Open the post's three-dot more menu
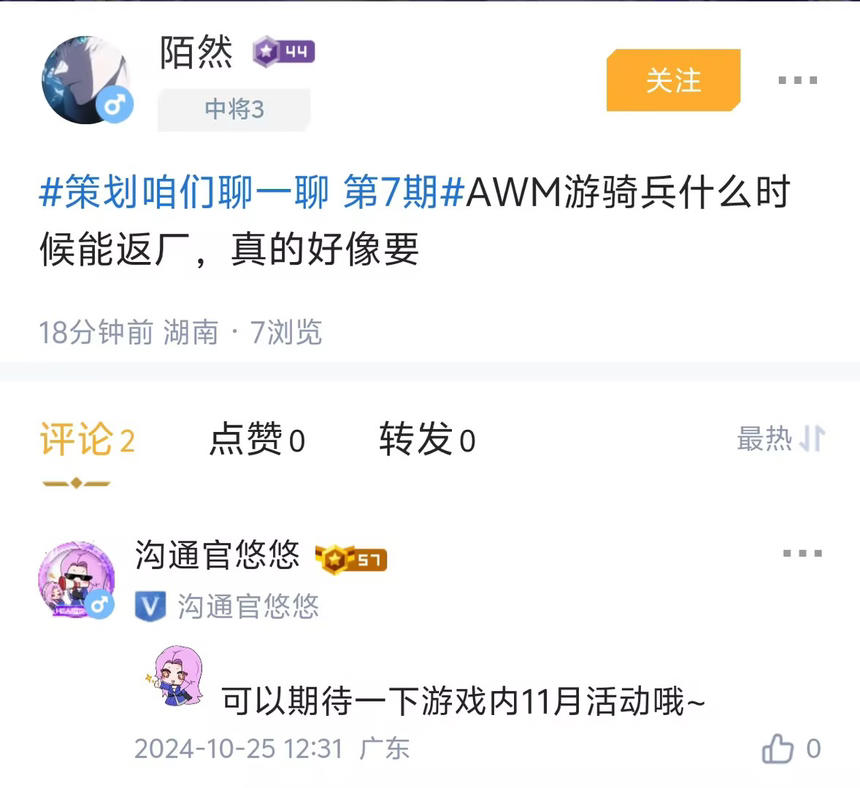The height and width of the screenshot is (788, 860). tap(797, 80)
